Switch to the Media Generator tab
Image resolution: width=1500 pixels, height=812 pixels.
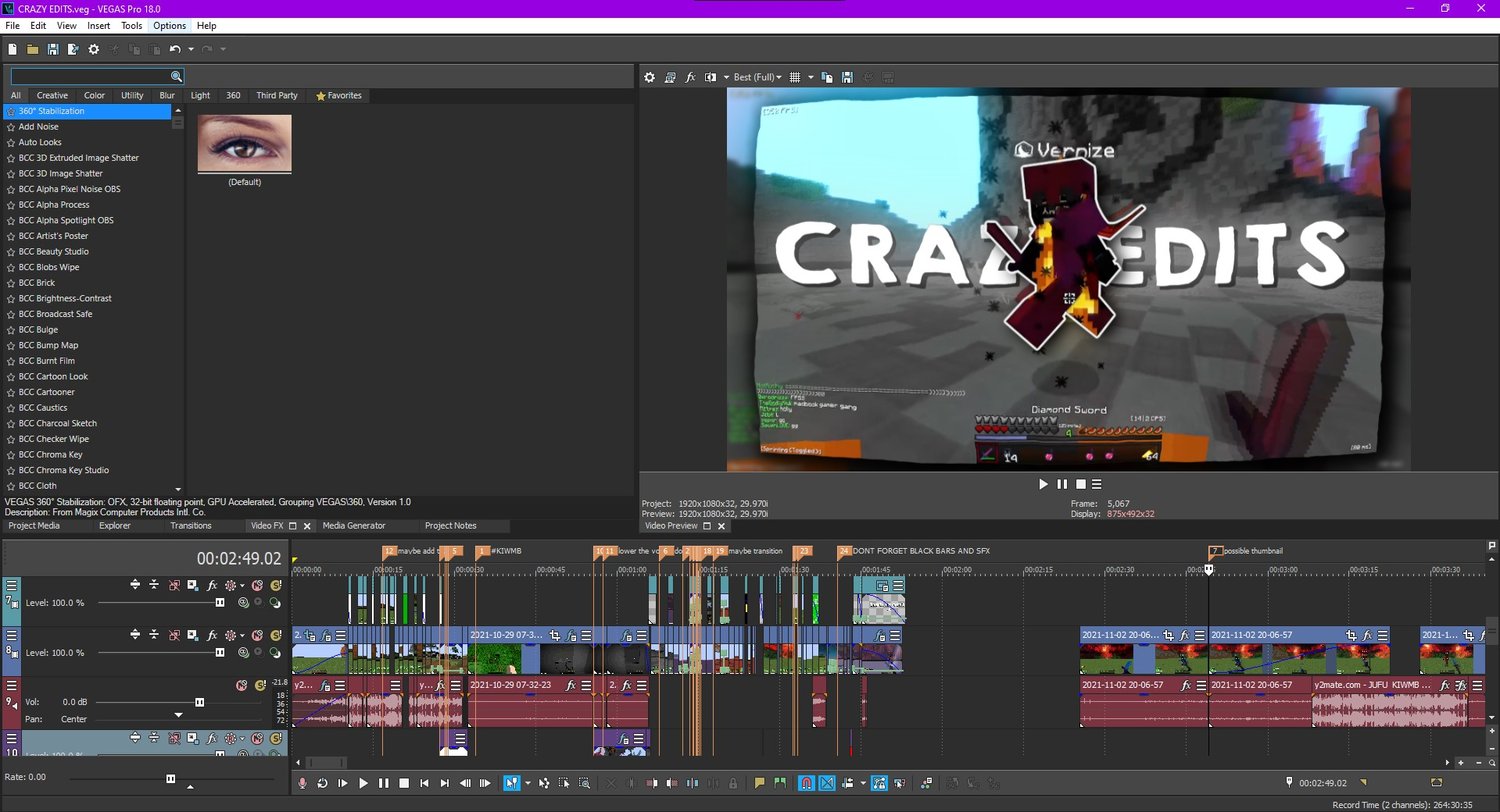pos(353,526)
